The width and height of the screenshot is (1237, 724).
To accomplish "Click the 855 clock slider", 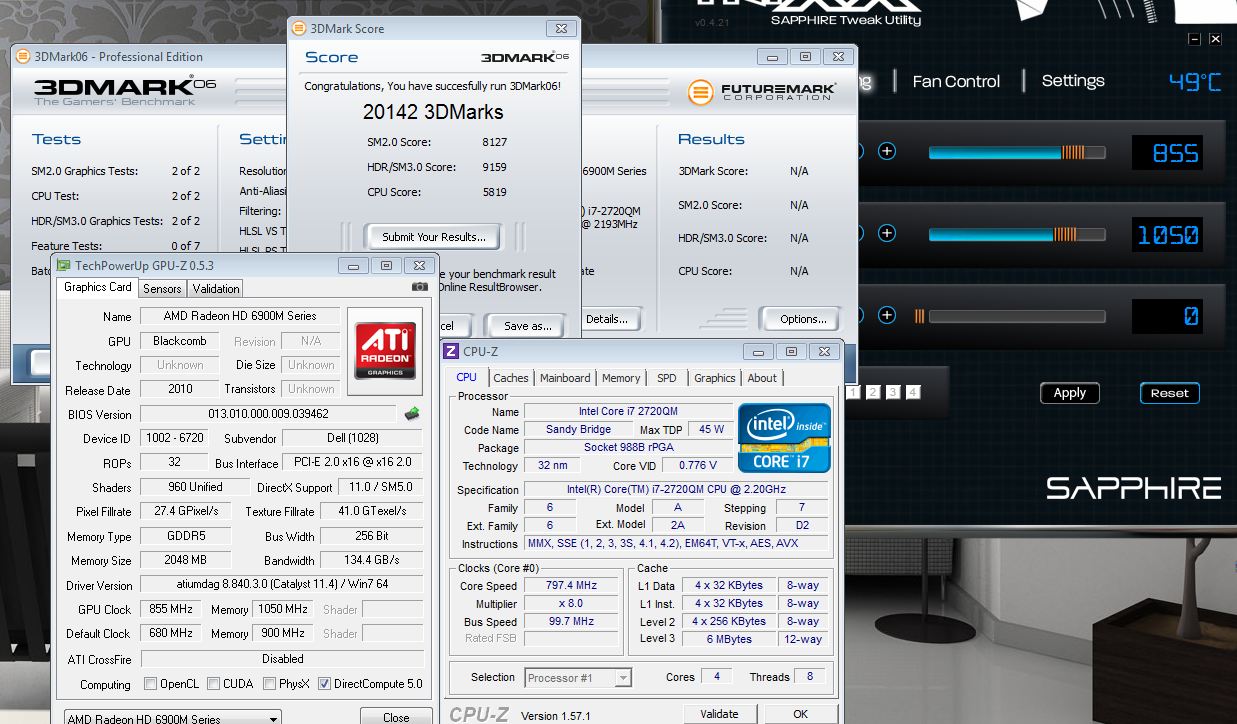I will click(1017, 153).
